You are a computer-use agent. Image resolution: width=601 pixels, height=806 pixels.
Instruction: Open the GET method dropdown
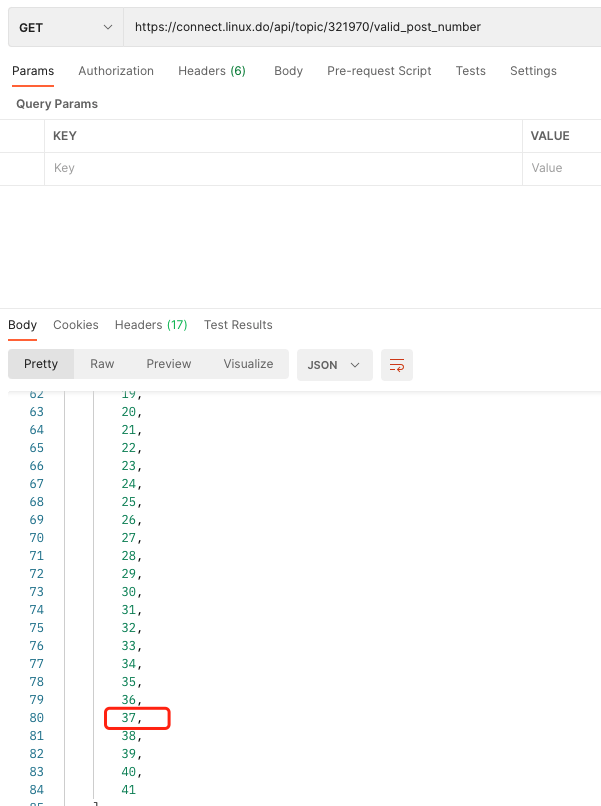pyautogui.click(x=66, y=27)
